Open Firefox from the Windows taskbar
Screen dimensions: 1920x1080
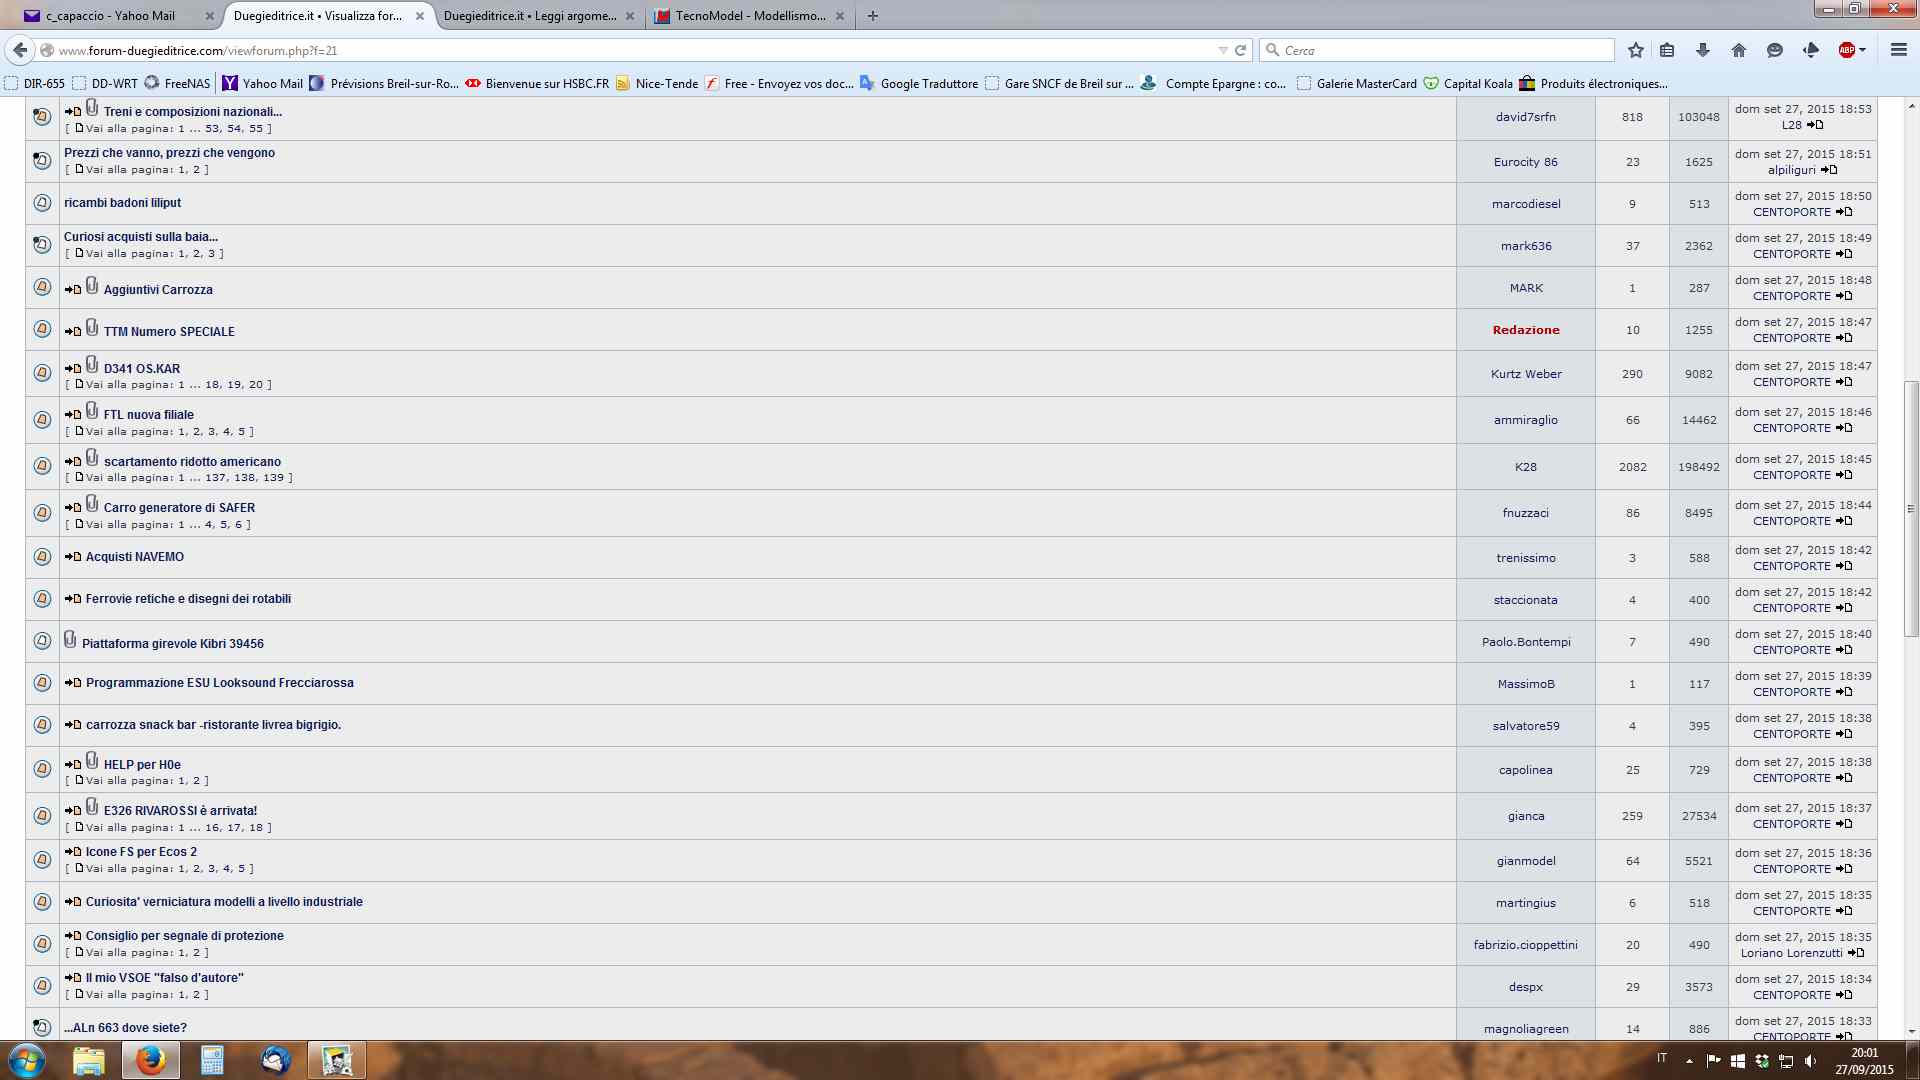pos(151,1060)
